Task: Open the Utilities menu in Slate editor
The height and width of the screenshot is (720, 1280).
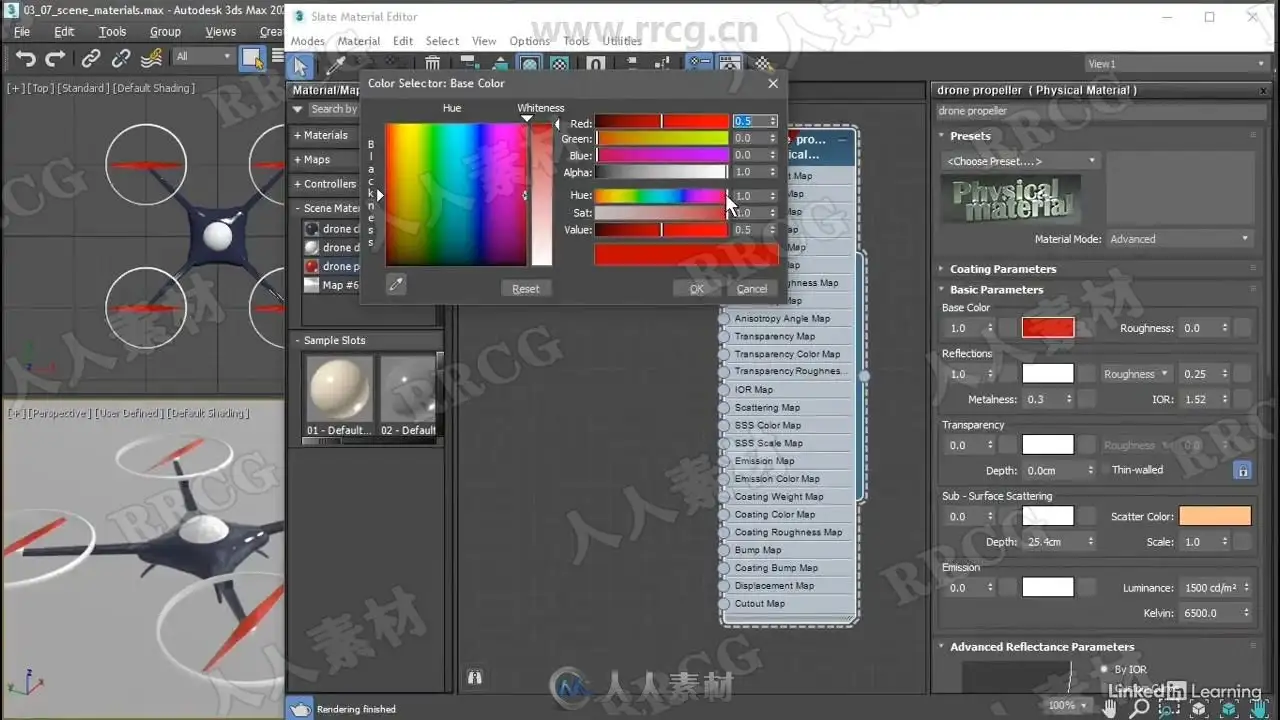Action: pos(622,41)
